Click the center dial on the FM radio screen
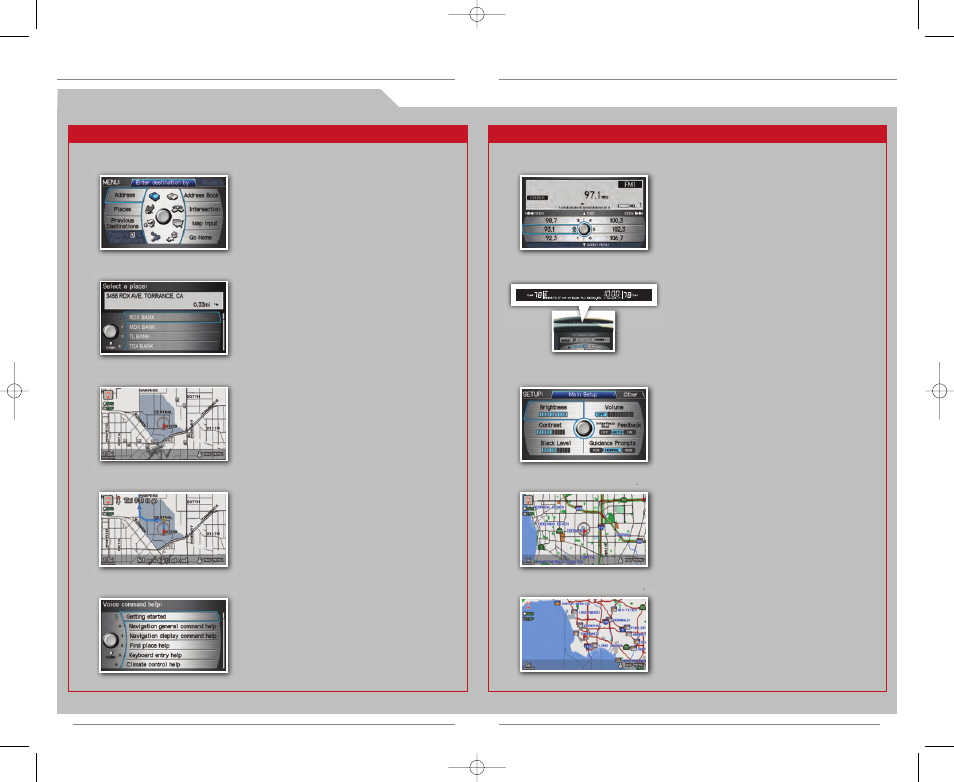Screen dimensions: 954x782 (583, 229)
